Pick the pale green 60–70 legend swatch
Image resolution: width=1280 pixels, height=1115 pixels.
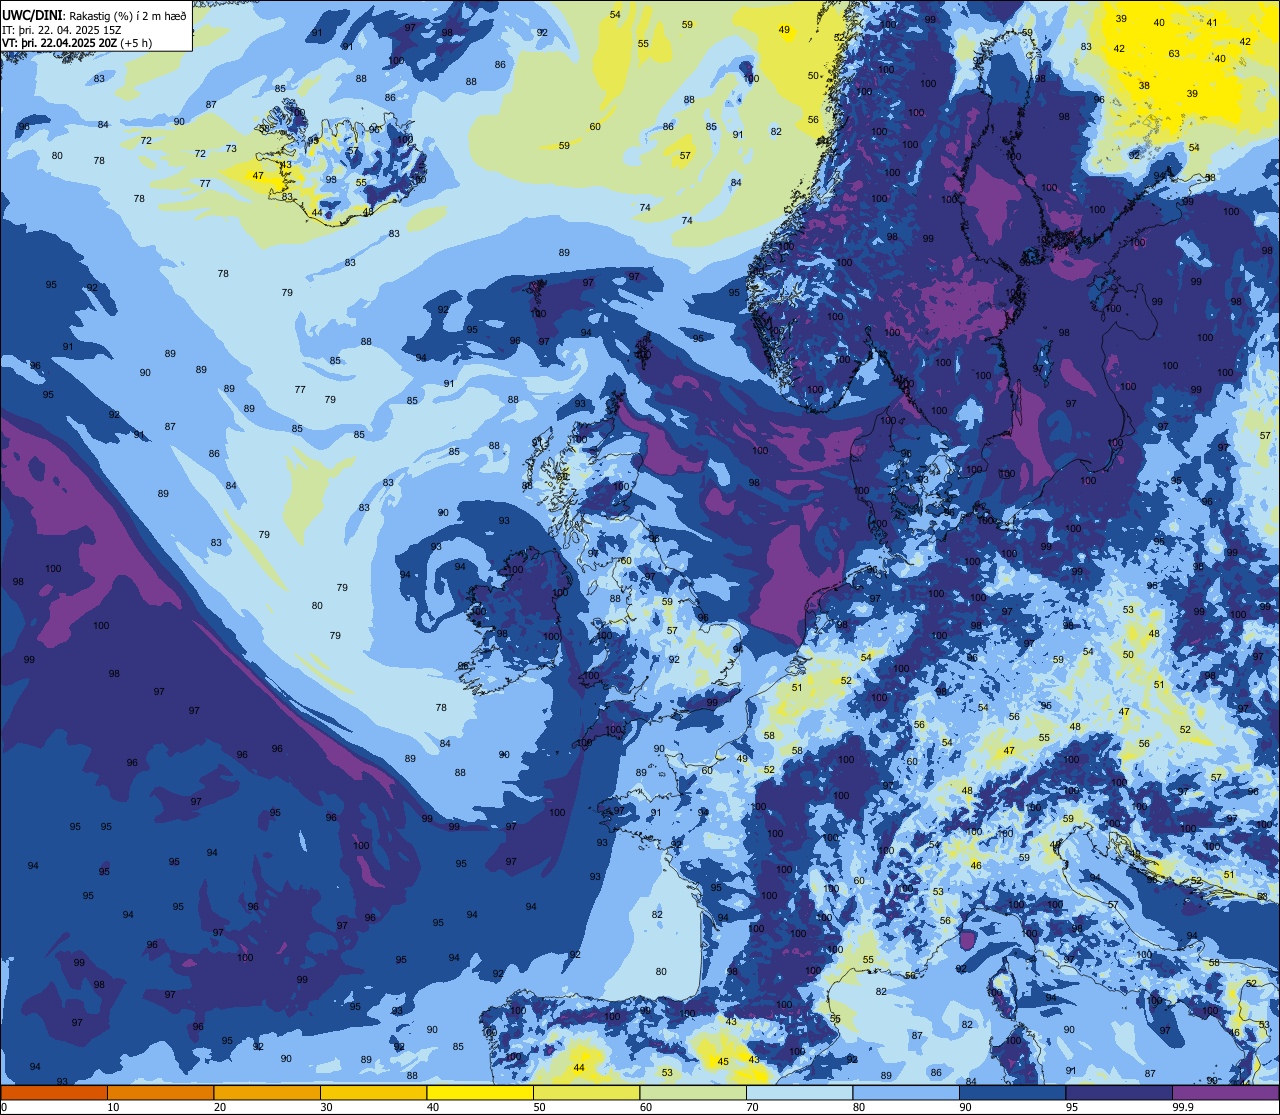(693, 1092)
